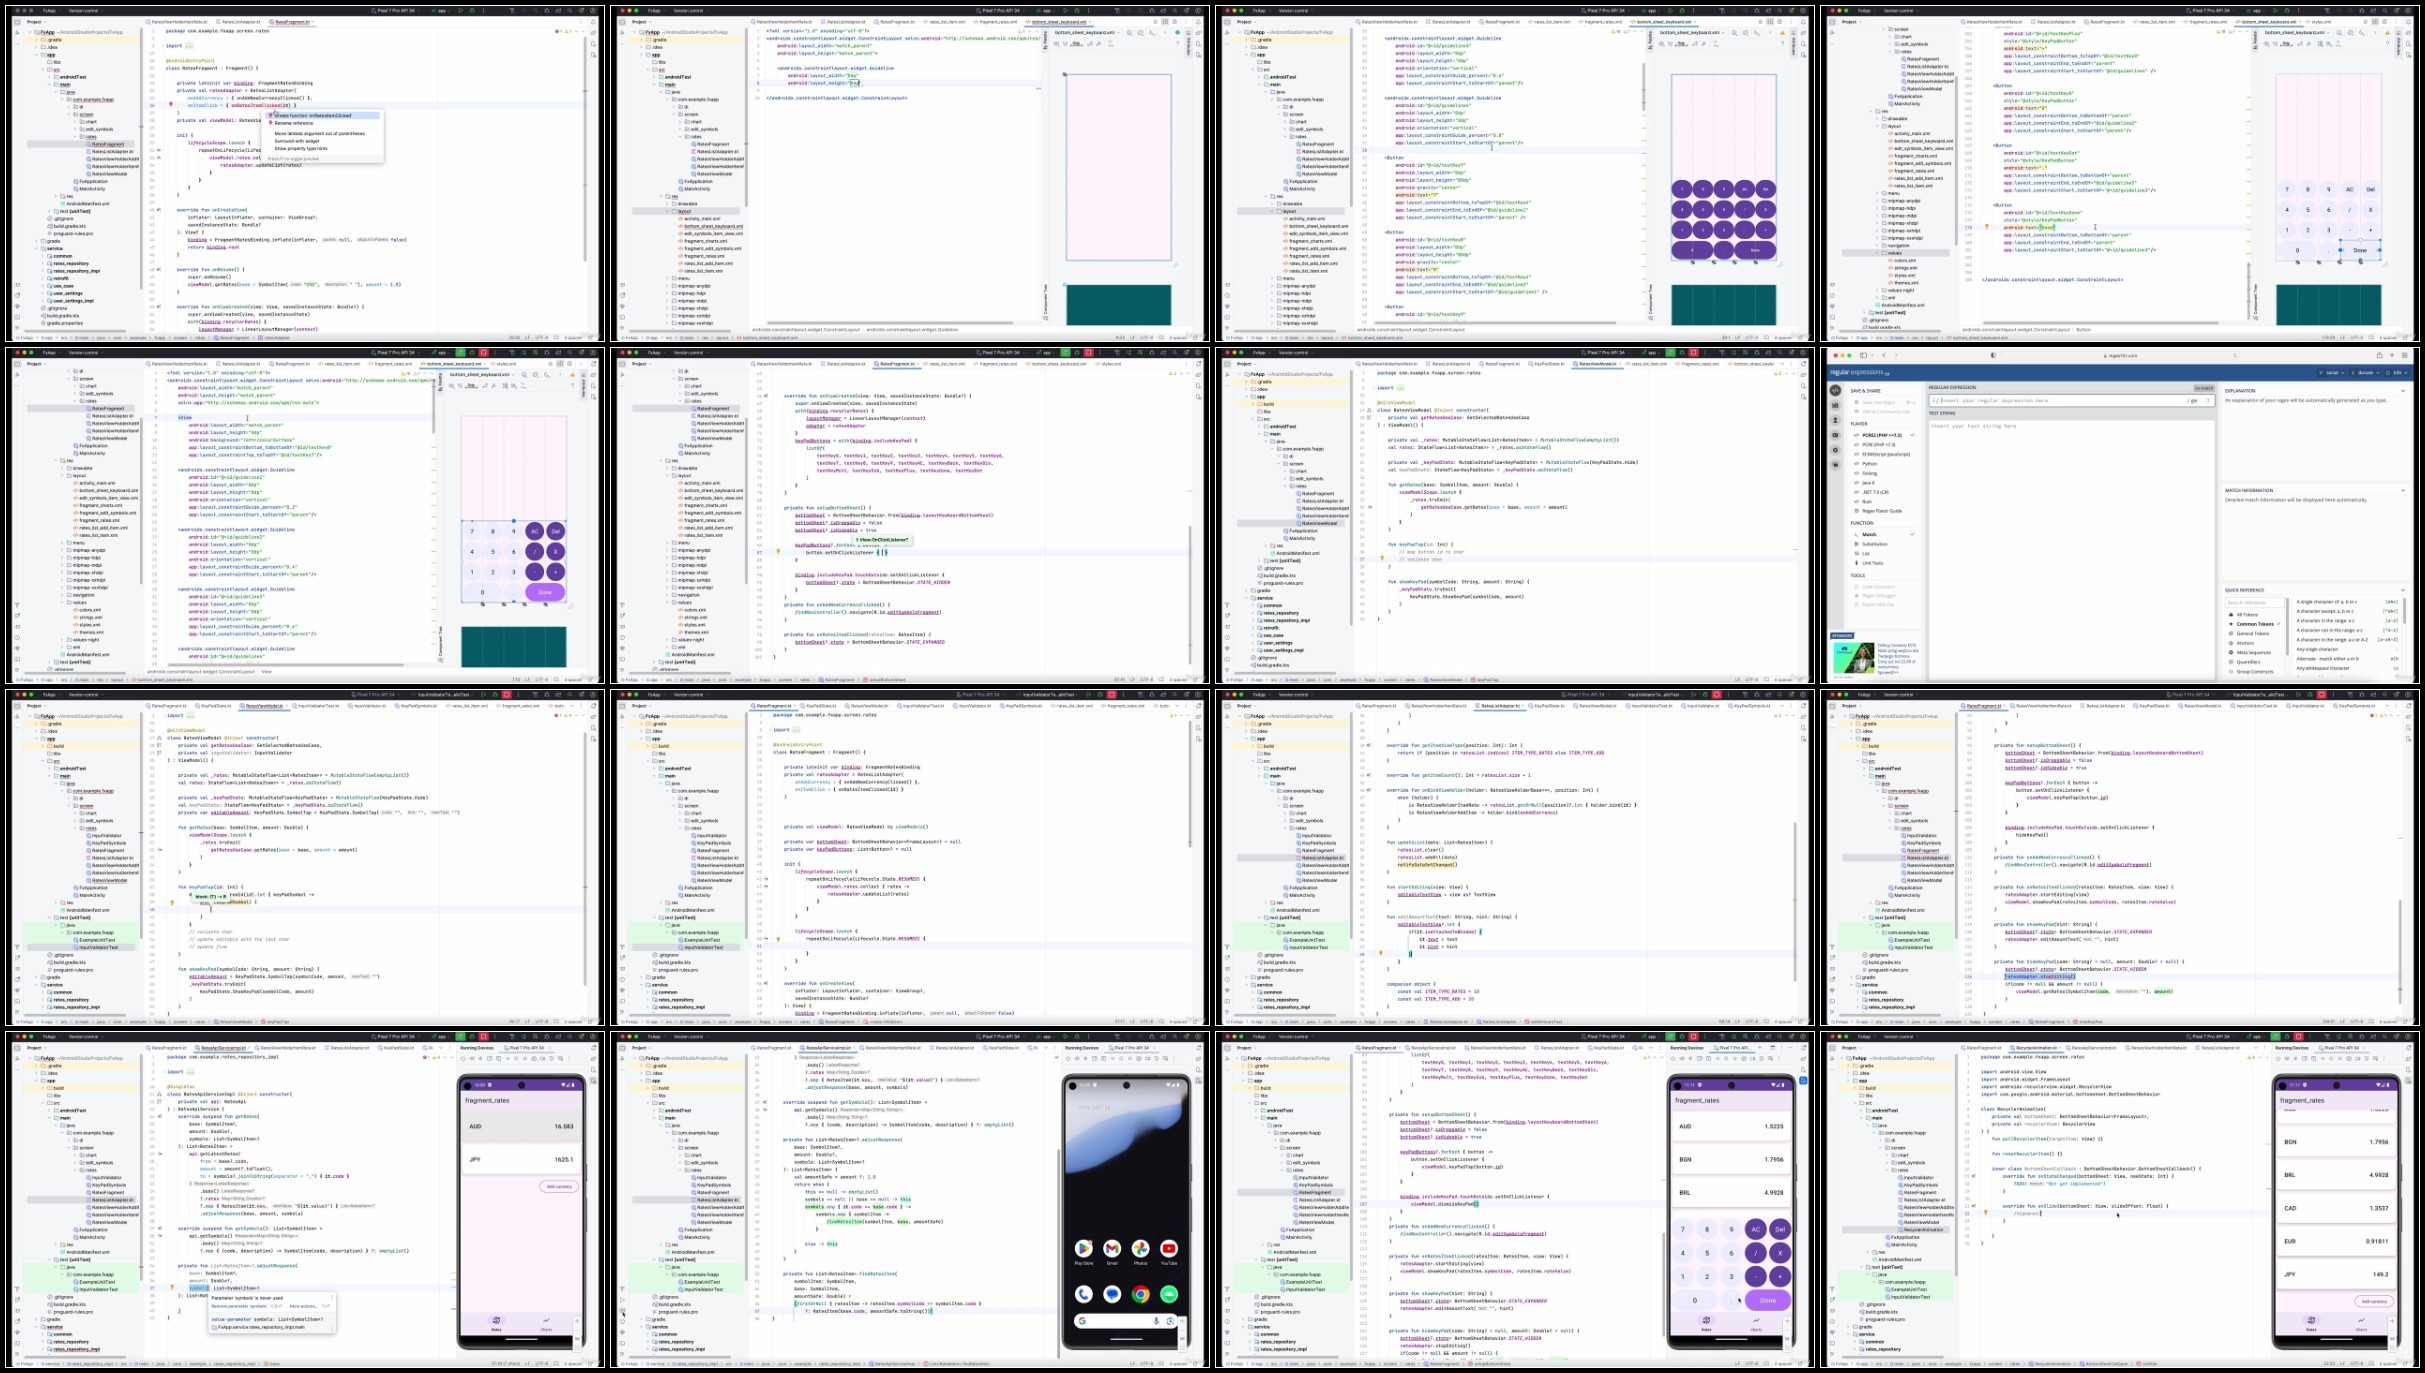The image size is (2425, 1373).
Task: Reload the page via the address bar reload icon
Action: point(2235,355)
